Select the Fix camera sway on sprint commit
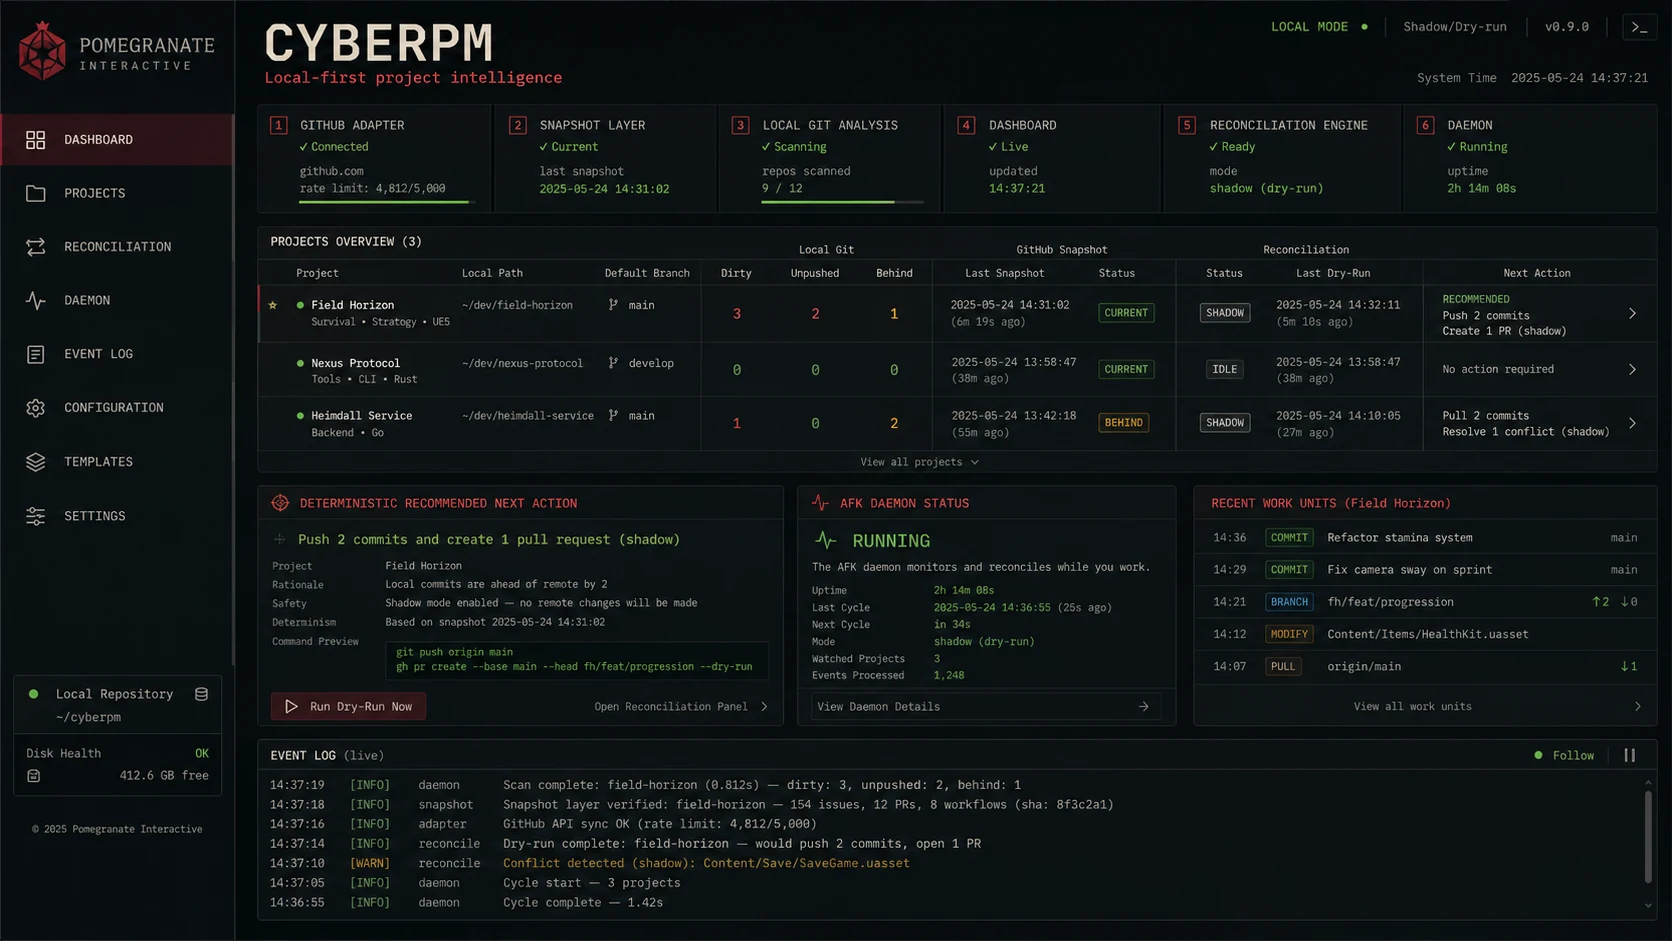 pos(1425,570)
